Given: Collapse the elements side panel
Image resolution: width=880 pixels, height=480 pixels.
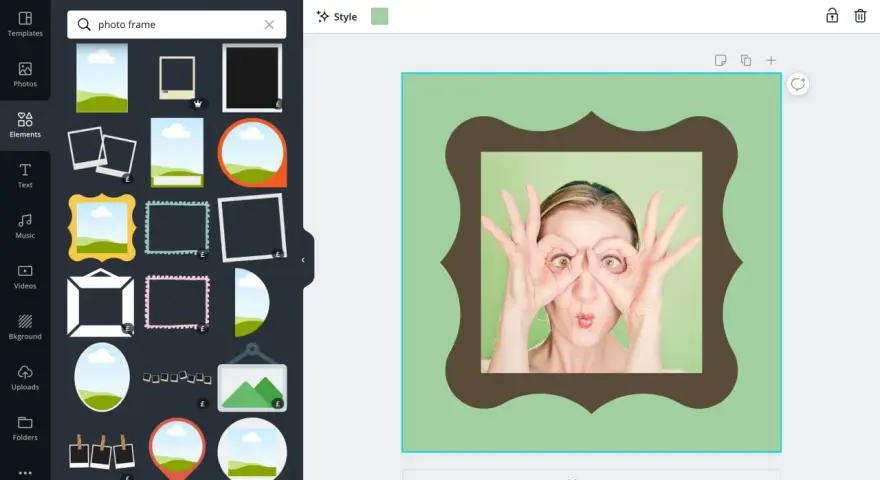Looking at the screenshot, I should (304, 259).
